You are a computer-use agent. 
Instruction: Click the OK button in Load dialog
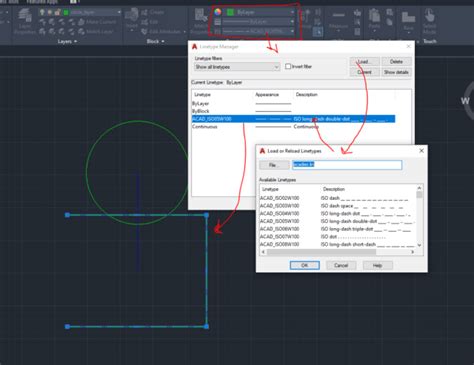coord(305,265)
